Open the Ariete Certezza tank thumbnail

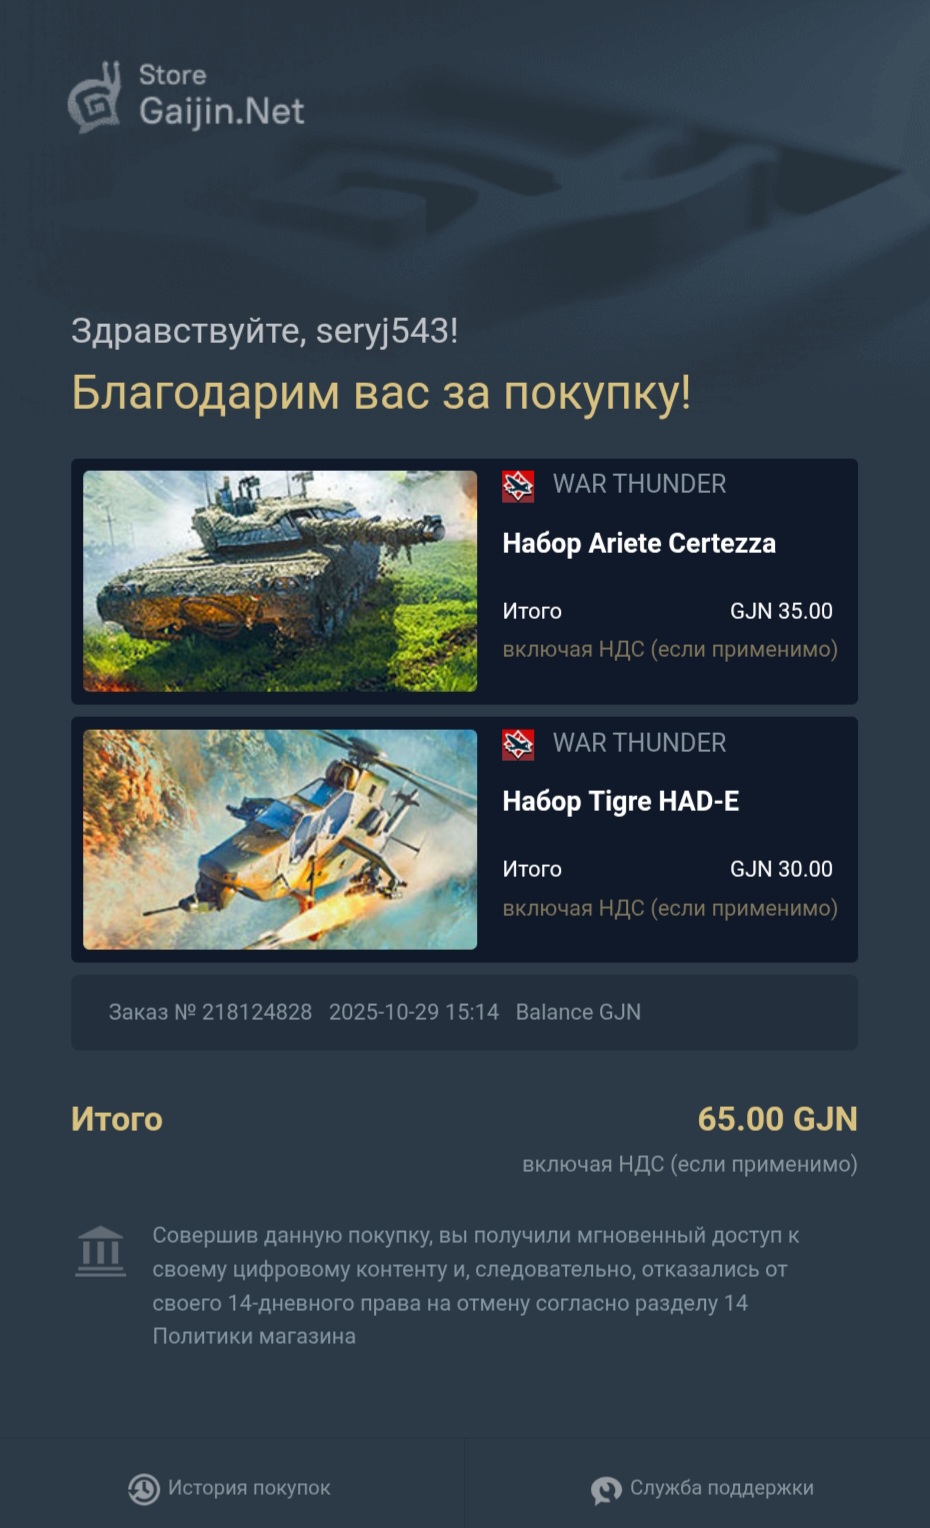pyautogui.click(x=280, y=581)
